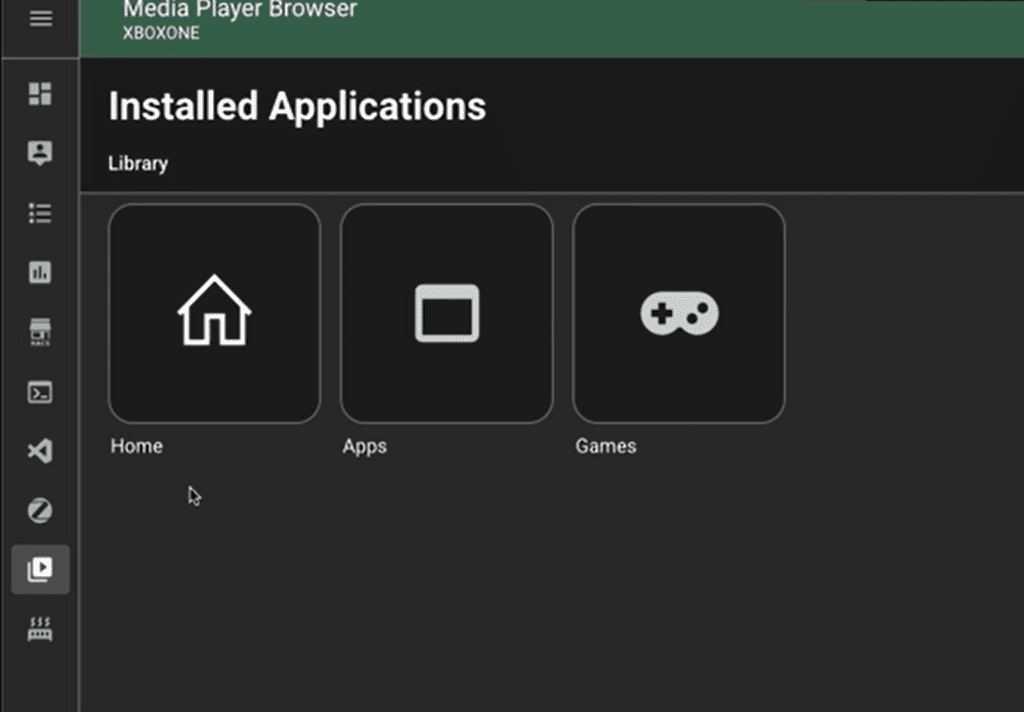1024x712 pixels.
Task: Click the Apps label text
Action: click(364, 446)
